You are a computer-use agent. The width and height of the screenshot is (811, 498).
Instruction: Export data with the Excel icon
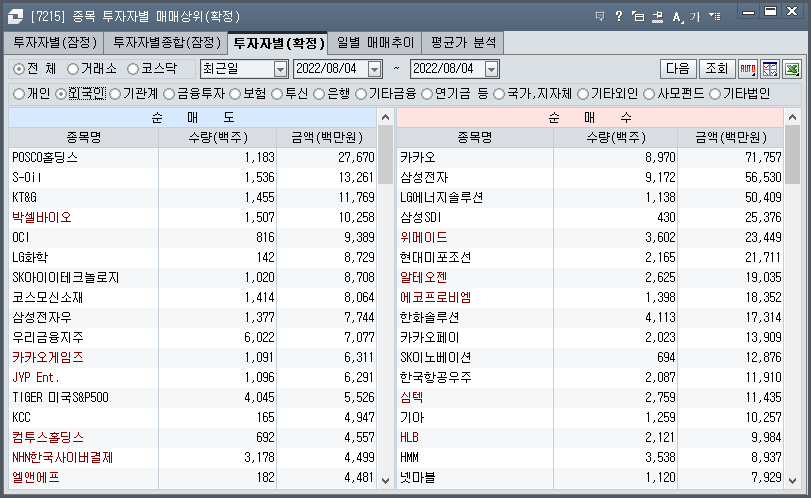click(x=792, y=69)
